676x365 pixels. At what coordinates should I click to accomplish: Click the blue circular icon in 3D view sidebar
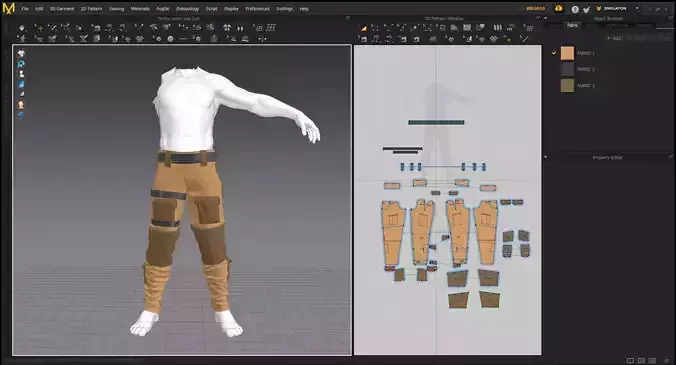(x=21, y=64)
